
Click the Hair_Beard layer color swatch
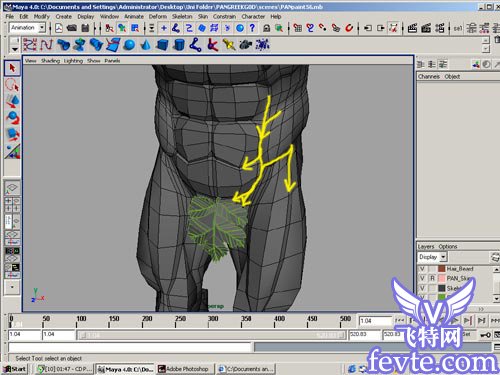click(x=442, y=269)
